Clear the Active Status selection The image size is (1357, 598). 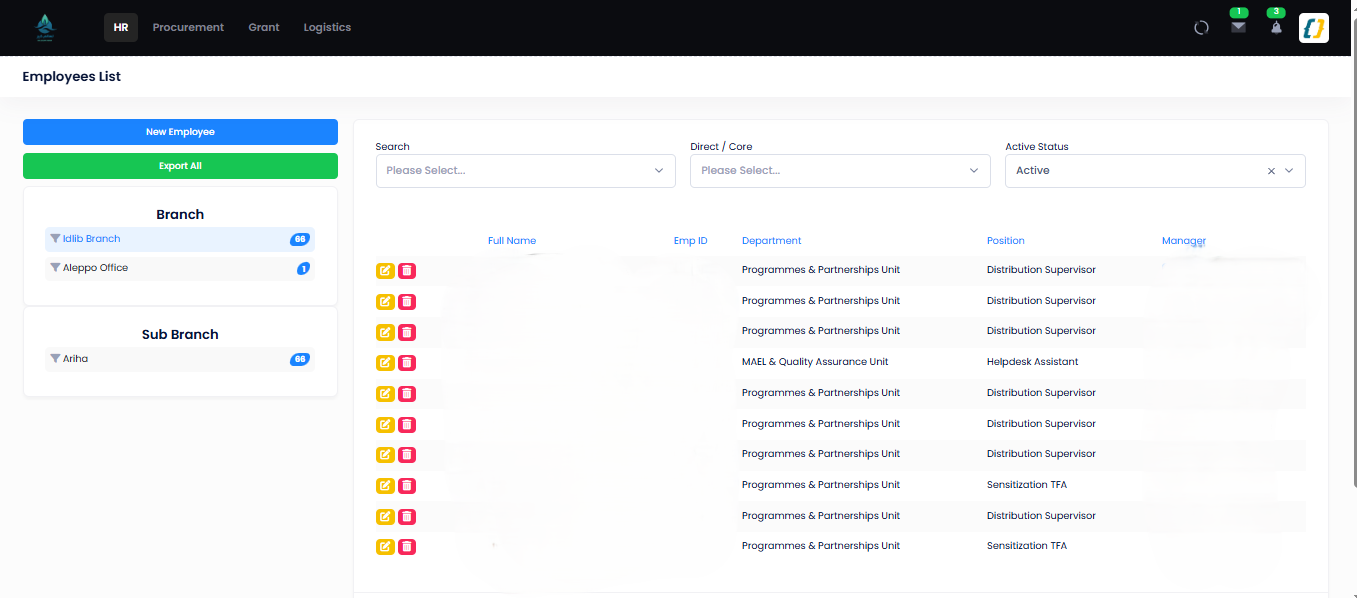(x=1271, y=171)
